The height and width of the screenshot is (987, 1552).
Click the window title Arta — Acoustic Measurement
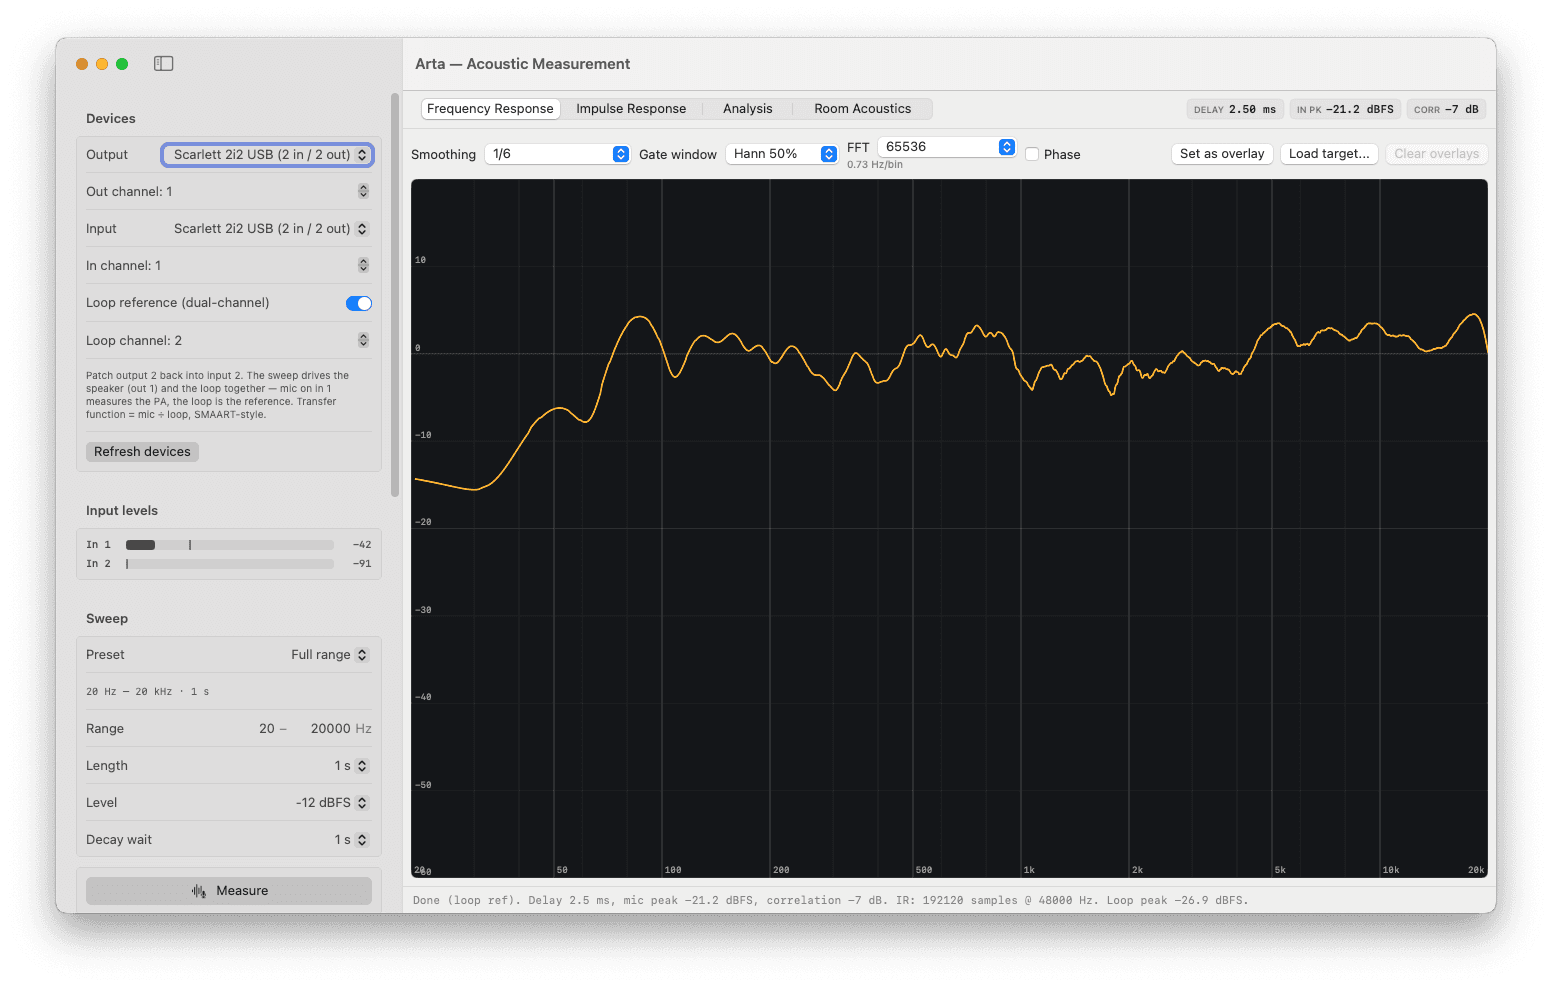point(523,64)
